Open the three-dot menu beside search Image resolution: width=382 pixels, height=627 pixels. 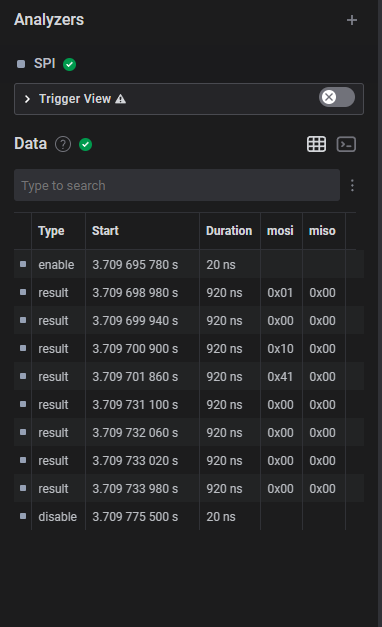coord(352,185)
